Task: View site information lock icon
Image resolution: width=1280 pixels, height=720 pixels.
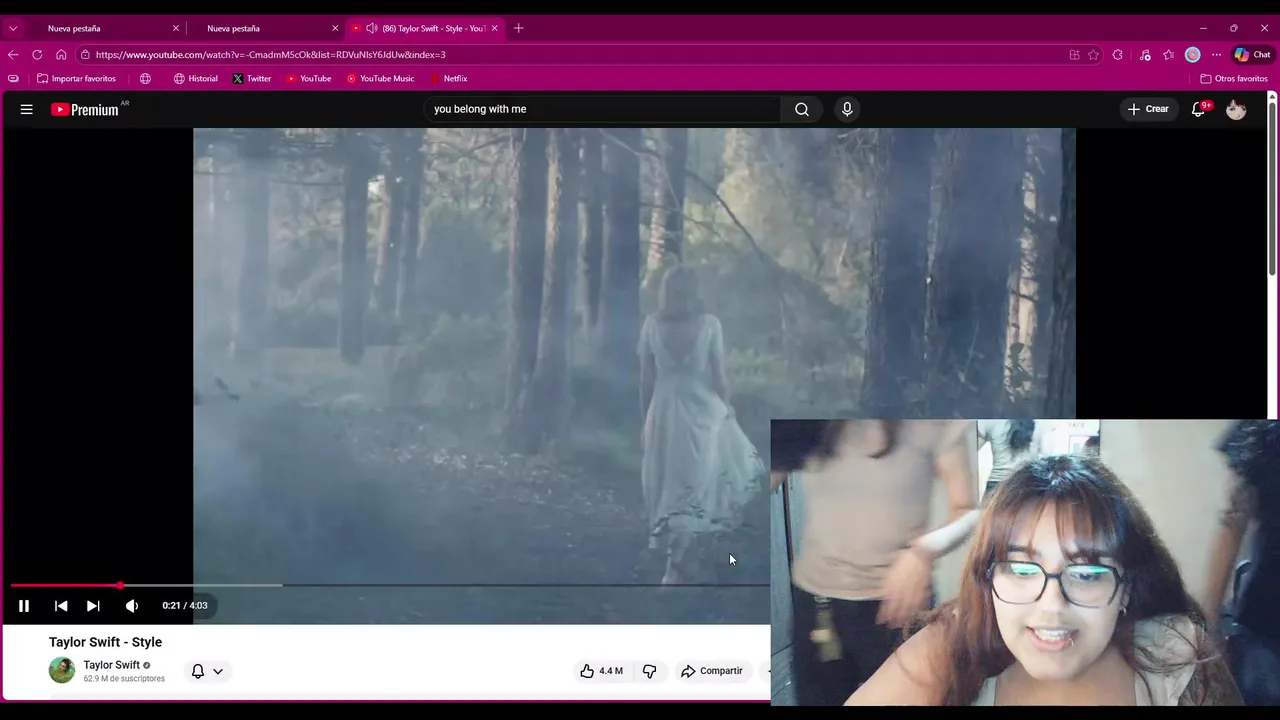Action: click(x=85, y=55)
